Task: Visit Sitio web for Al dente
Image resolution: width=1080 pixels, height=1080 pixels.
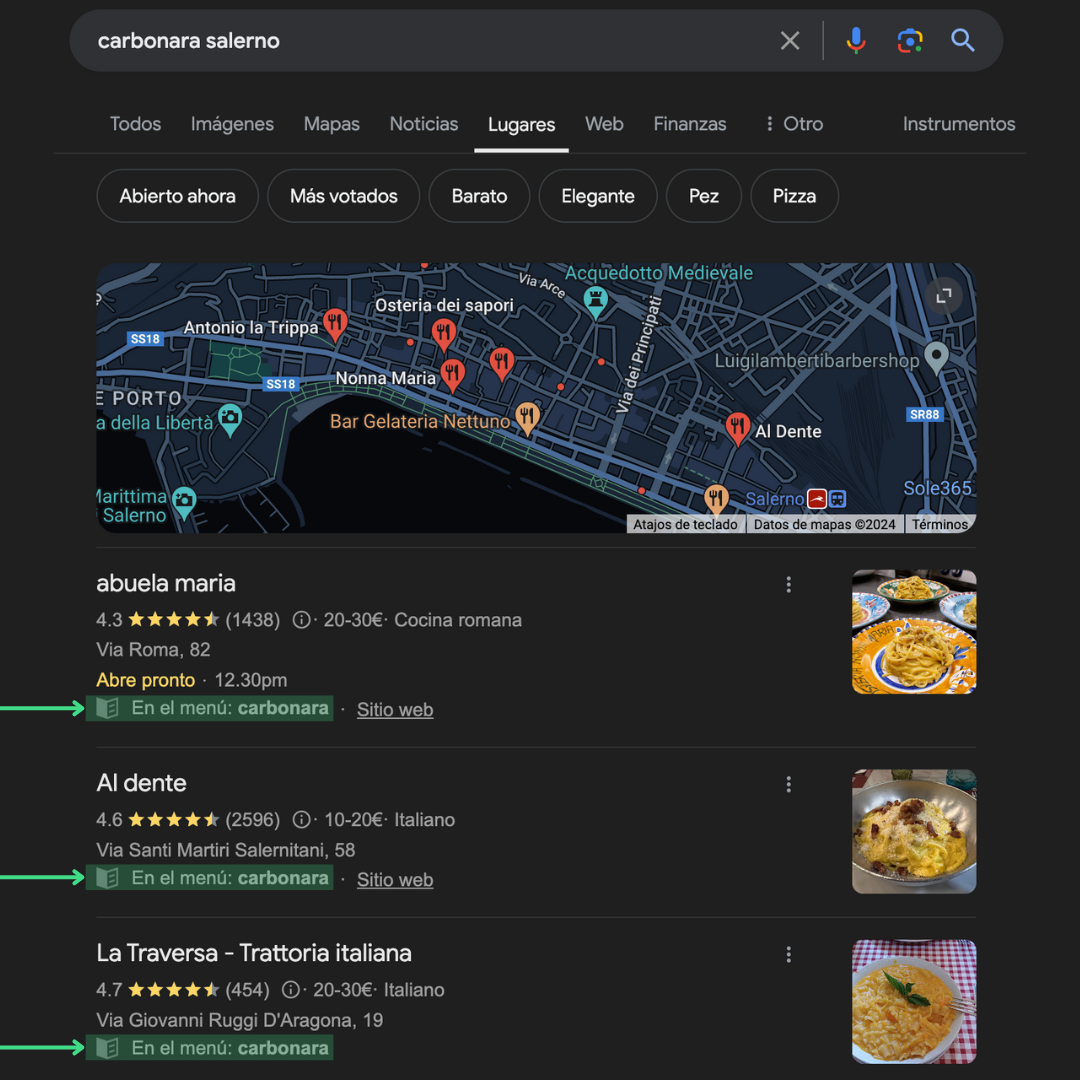Action: 395,880
